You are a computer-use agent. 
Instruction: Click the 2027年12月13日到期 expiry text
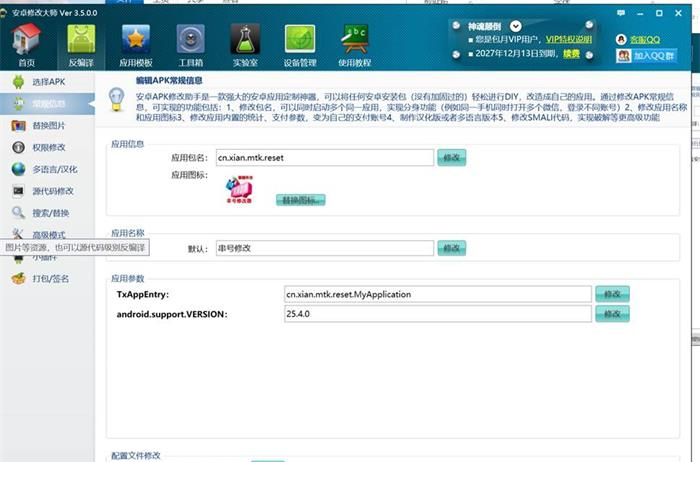(x=517, y=54)
